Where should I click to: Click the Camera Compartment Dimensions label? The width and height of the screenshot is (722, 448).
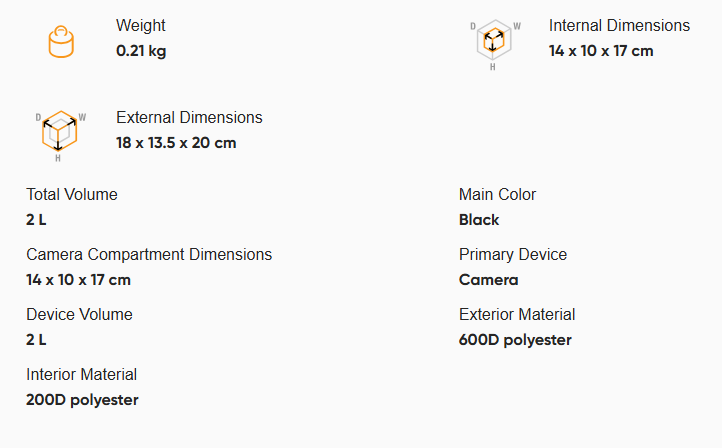(x=149, y=254)
